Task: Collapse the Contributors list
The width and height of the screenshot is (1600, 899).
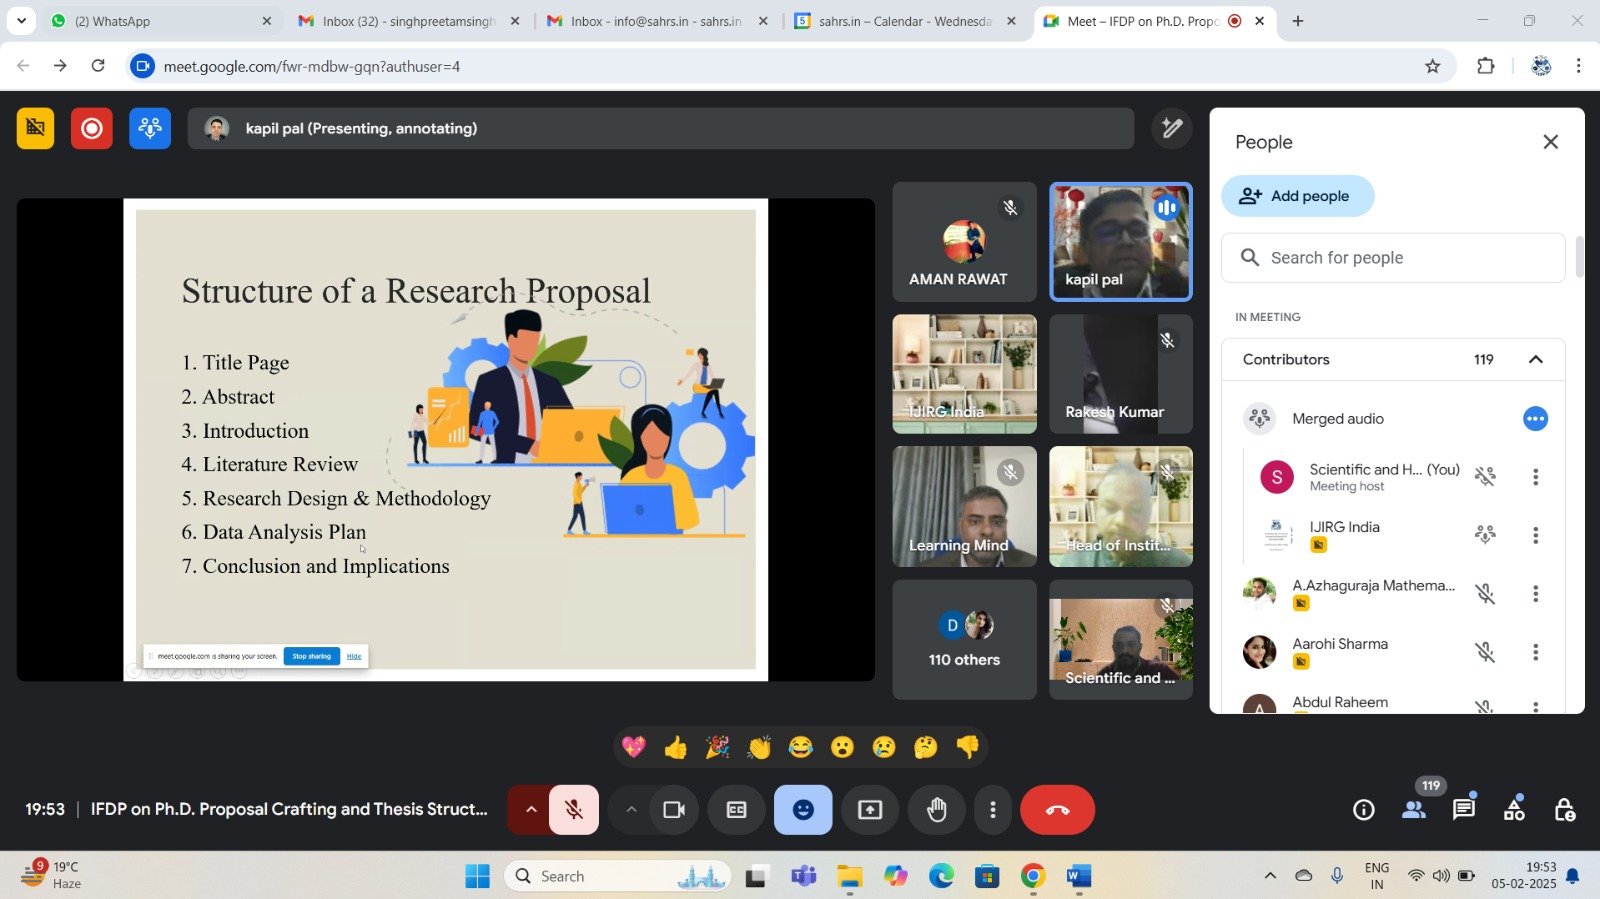Action: point(1536,360)
